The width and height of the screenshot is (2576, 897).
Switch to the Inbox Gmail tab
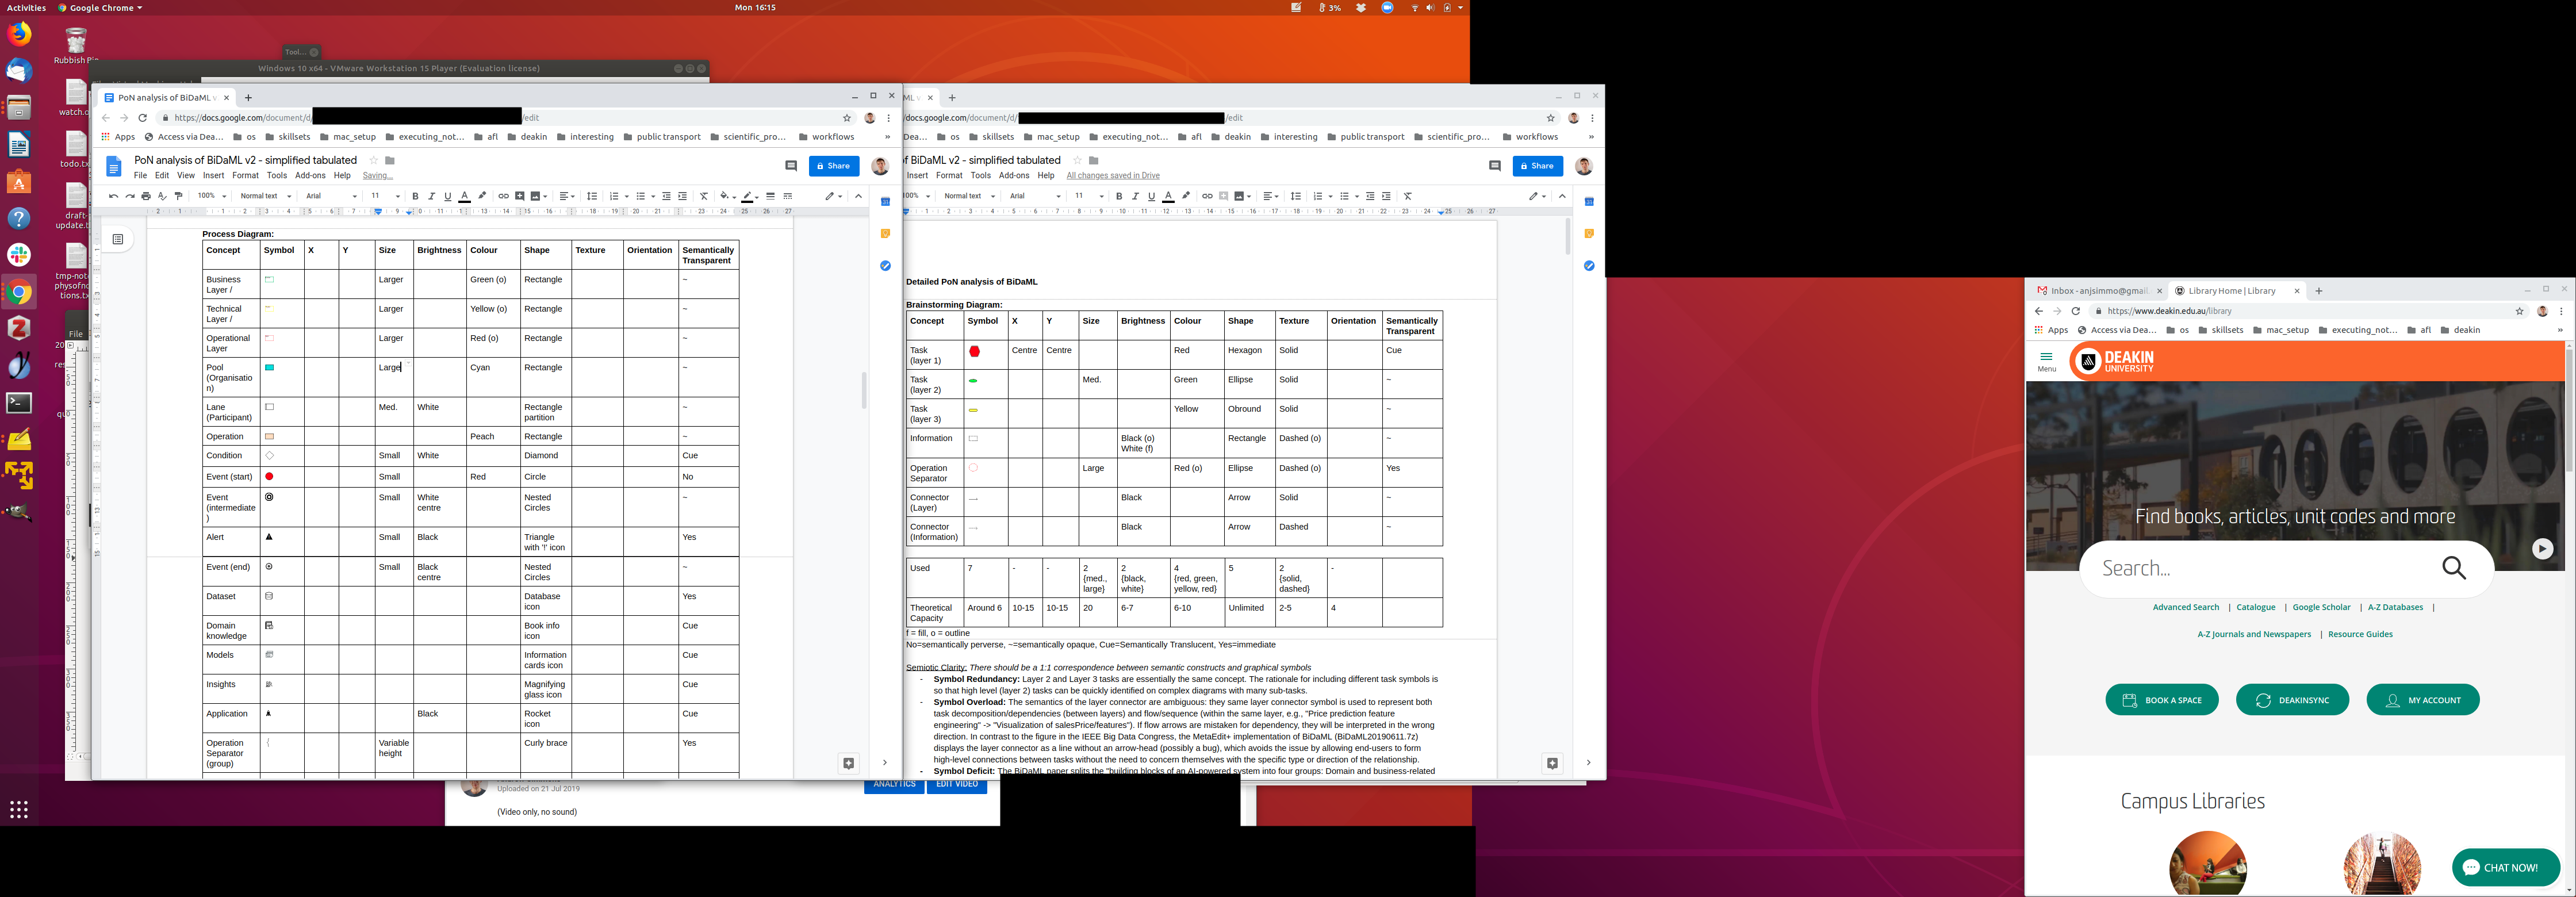2096,291
